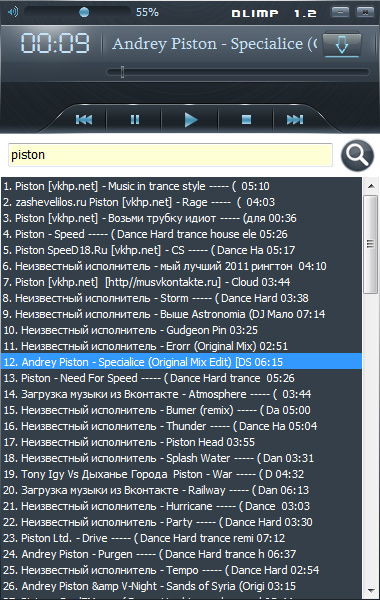The height and width of the screenshot is (600, 380).
Task: Select track 18 'Splash Water'
Action: pyautogui.click(x=181, y=458)
